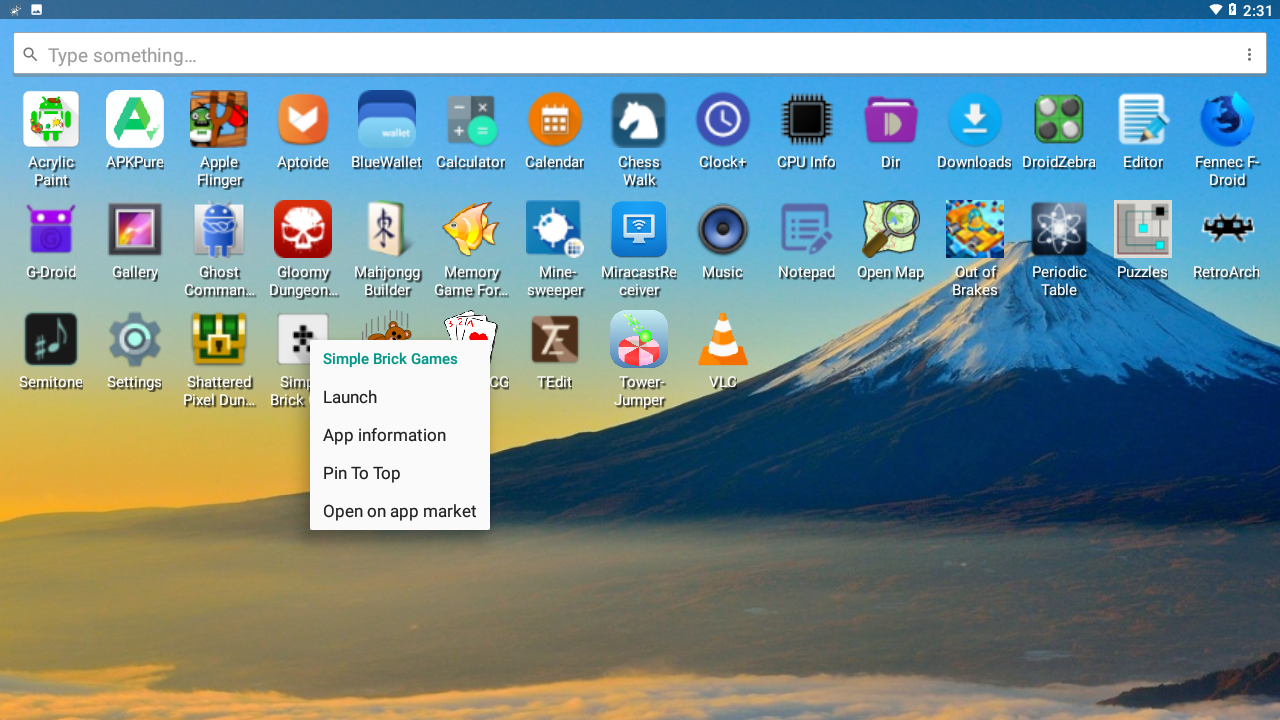The height and width of the screenshot is (720, 1280).
Task: Open the Calculator app
Action: pyautogui.click(x=471, y=120)
